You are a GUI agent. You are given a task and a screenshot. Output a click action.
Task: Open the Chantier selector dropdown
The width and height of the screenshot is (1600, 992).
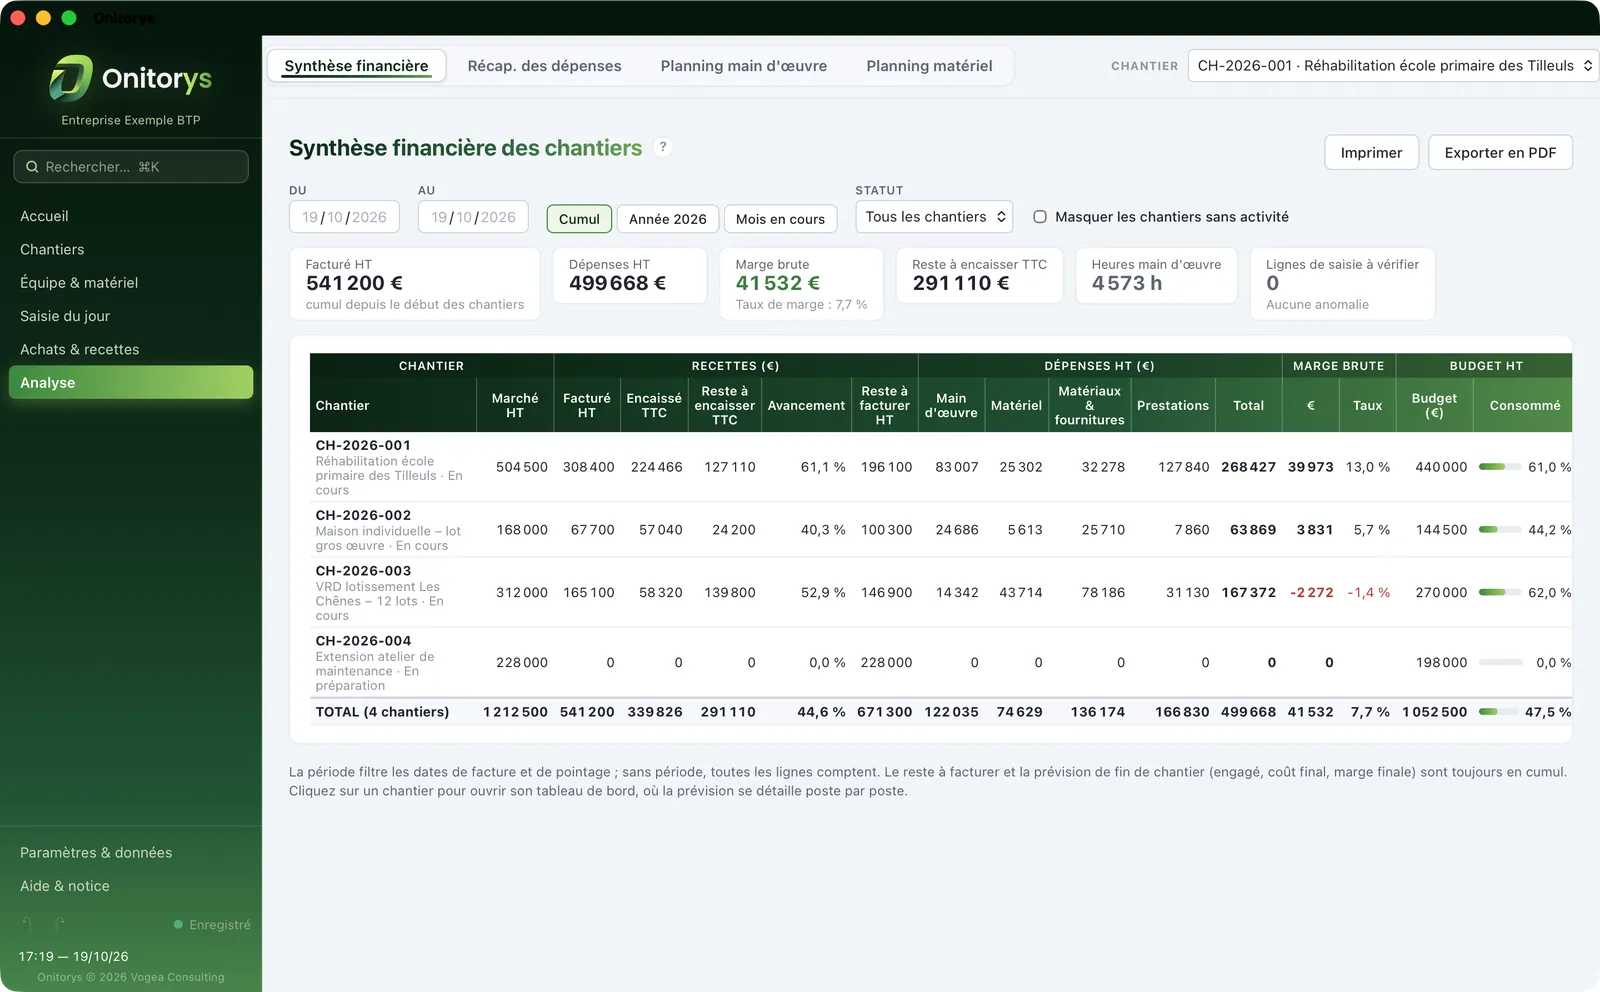(x=1393, y=66)
